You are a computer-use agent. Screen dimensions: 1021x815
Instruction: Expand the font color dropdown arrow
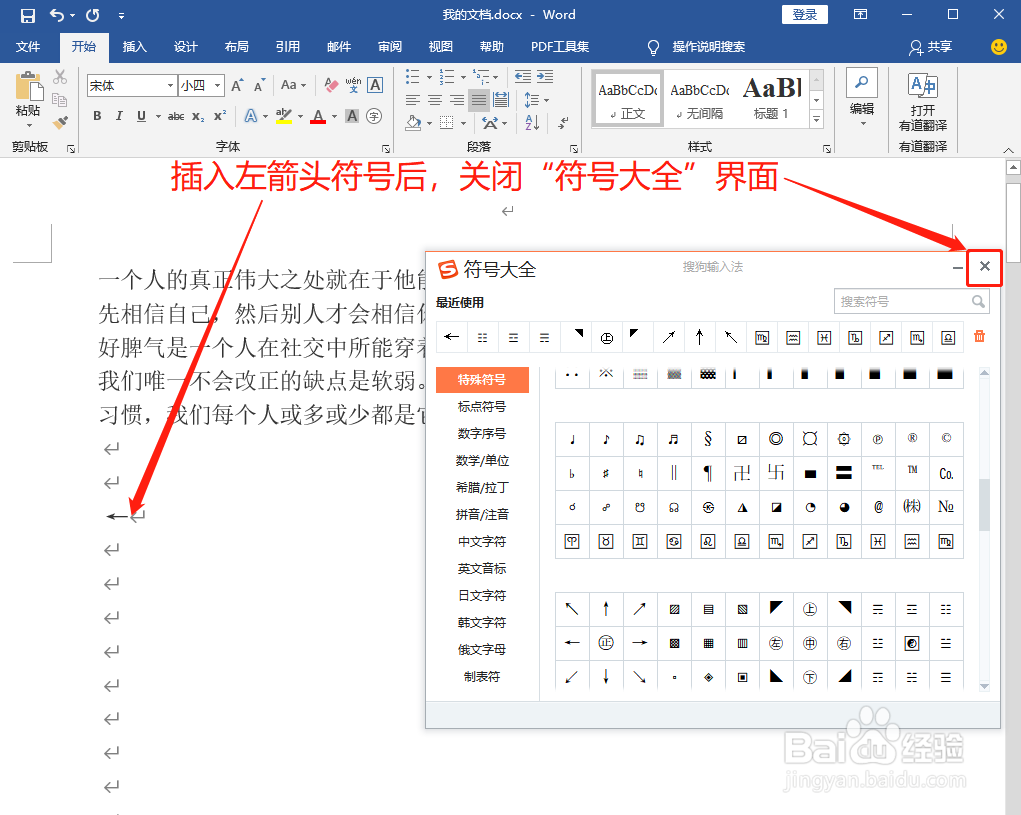[x=334, y=116]
